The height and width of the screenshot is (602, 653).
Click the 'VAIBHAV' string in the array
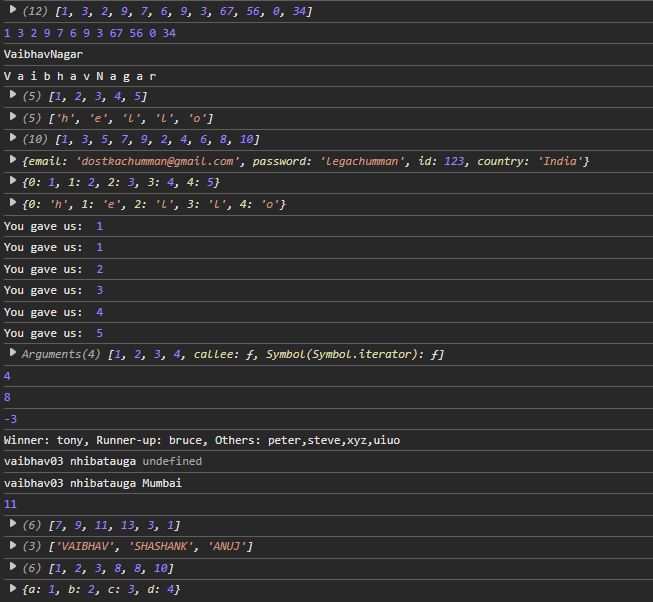click(x=85, y=547)
